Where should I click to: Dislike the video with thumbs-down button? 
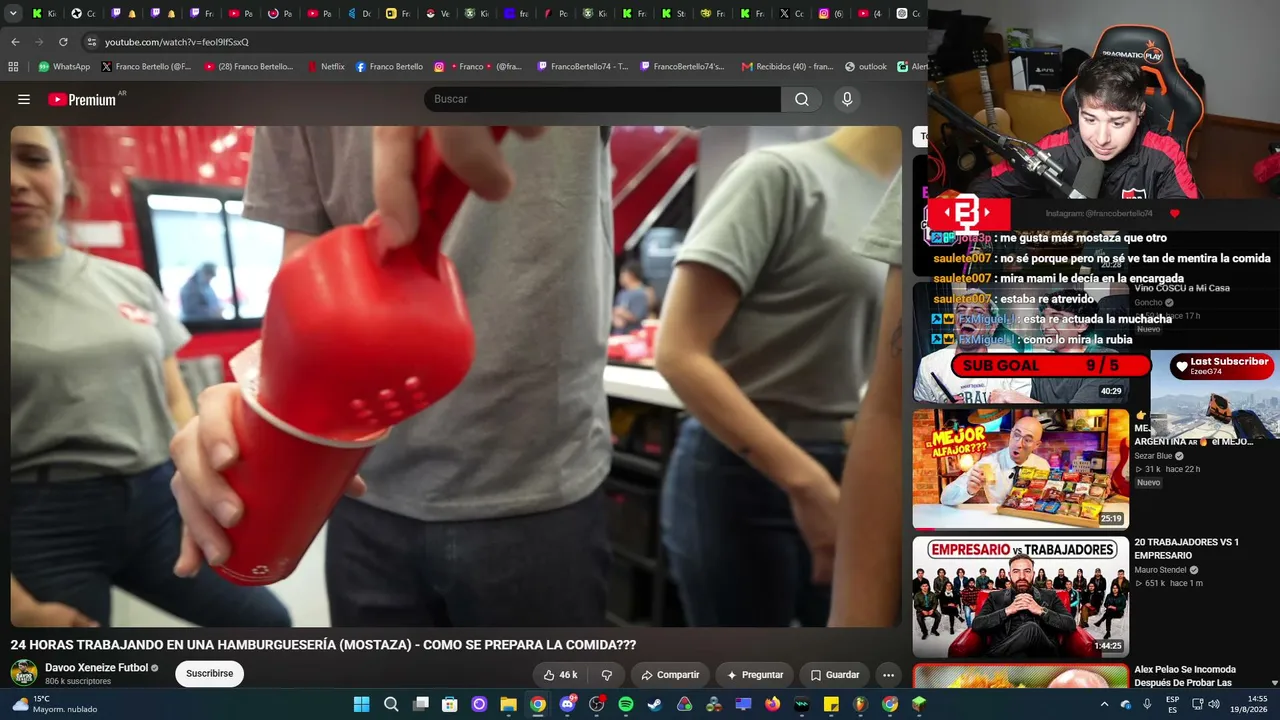tap(606, 675)
